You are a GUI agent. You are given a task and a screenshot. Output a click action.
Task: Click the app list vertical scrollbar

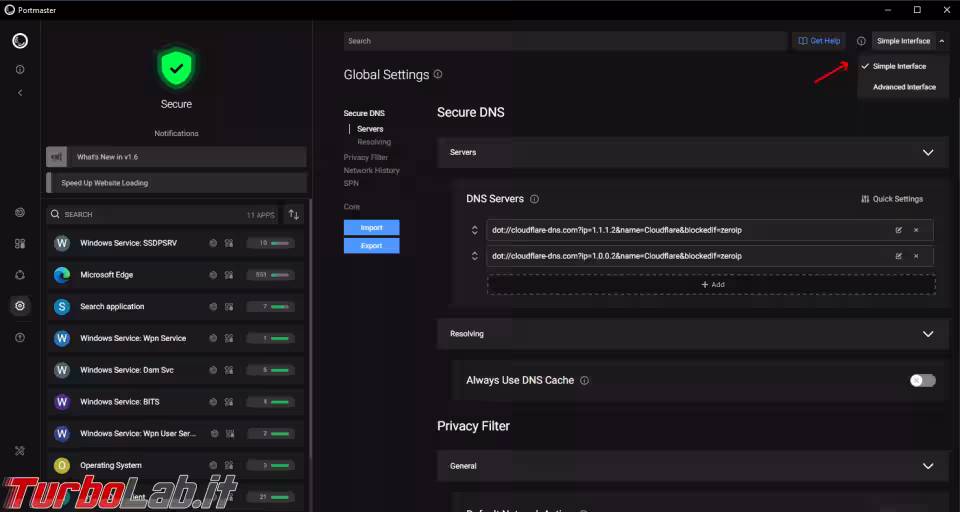pos(311,331)
